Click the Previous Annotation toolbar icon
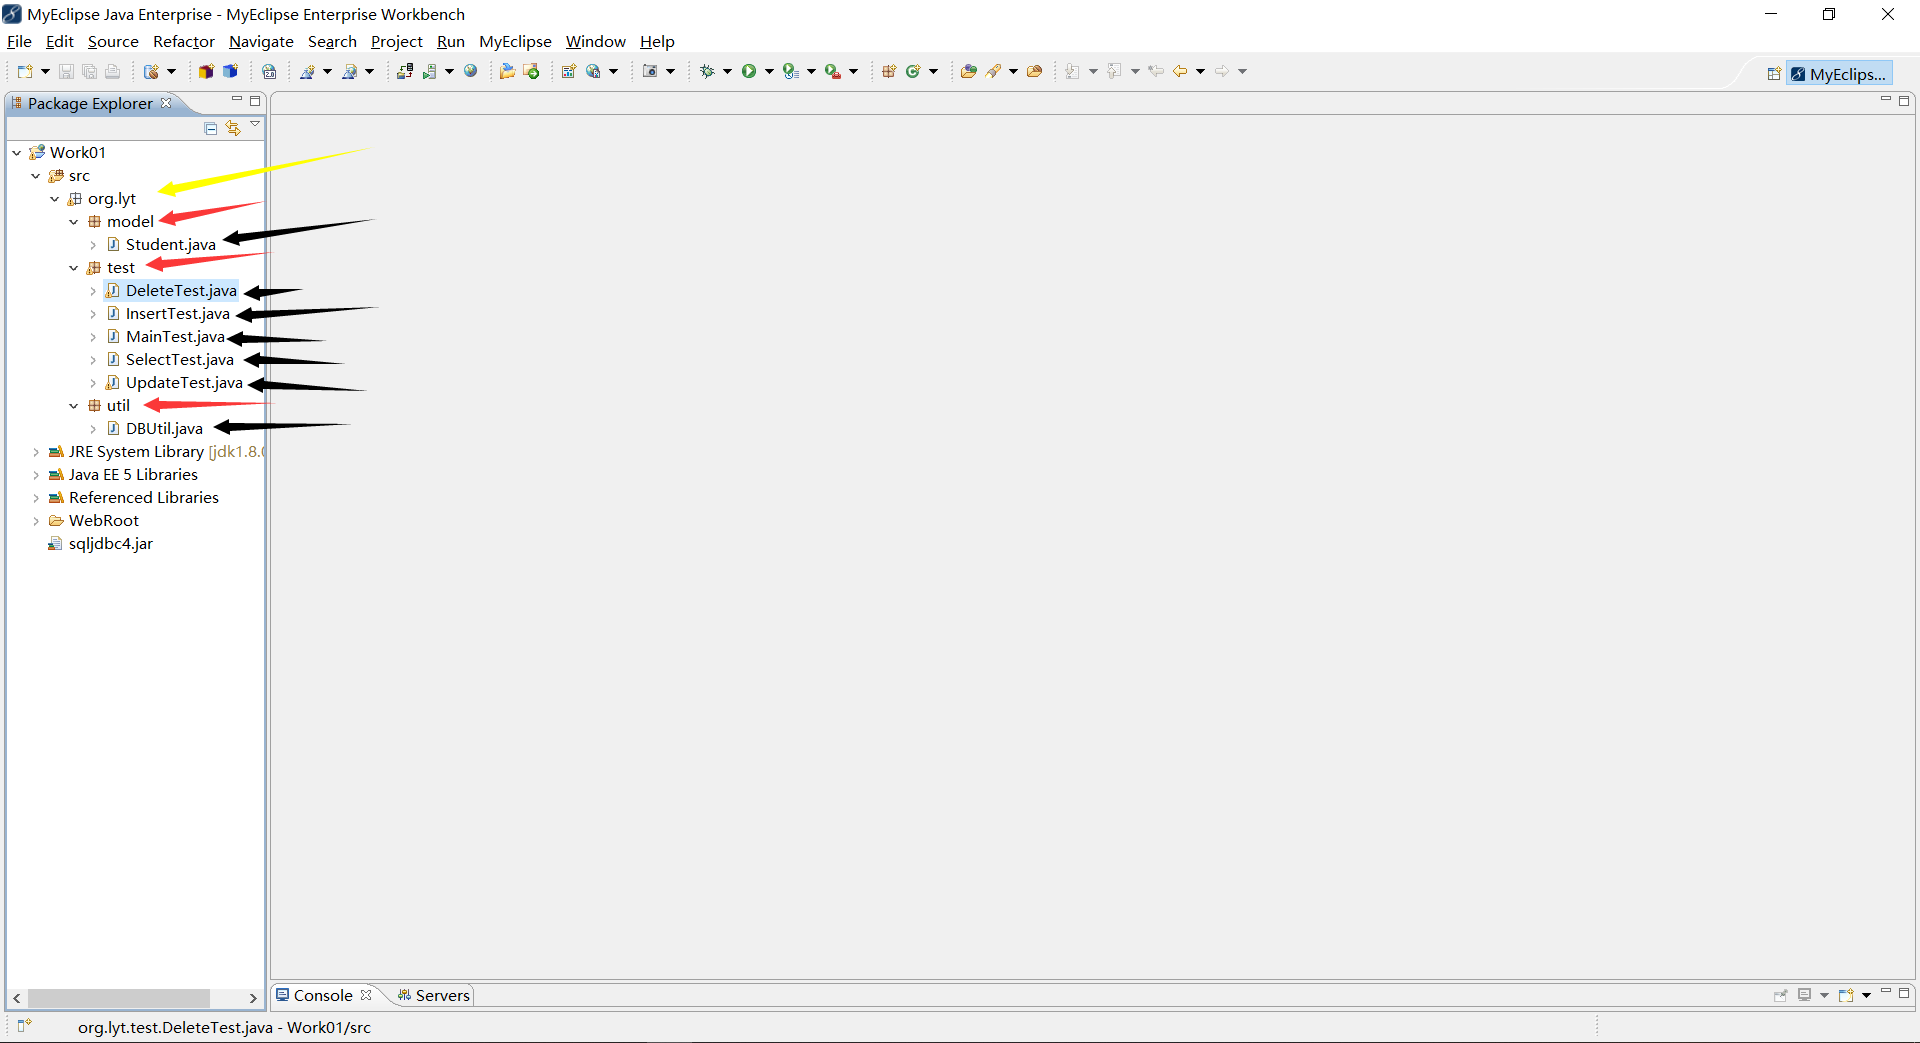The image size is (1920, 1043). [1114, 71]
